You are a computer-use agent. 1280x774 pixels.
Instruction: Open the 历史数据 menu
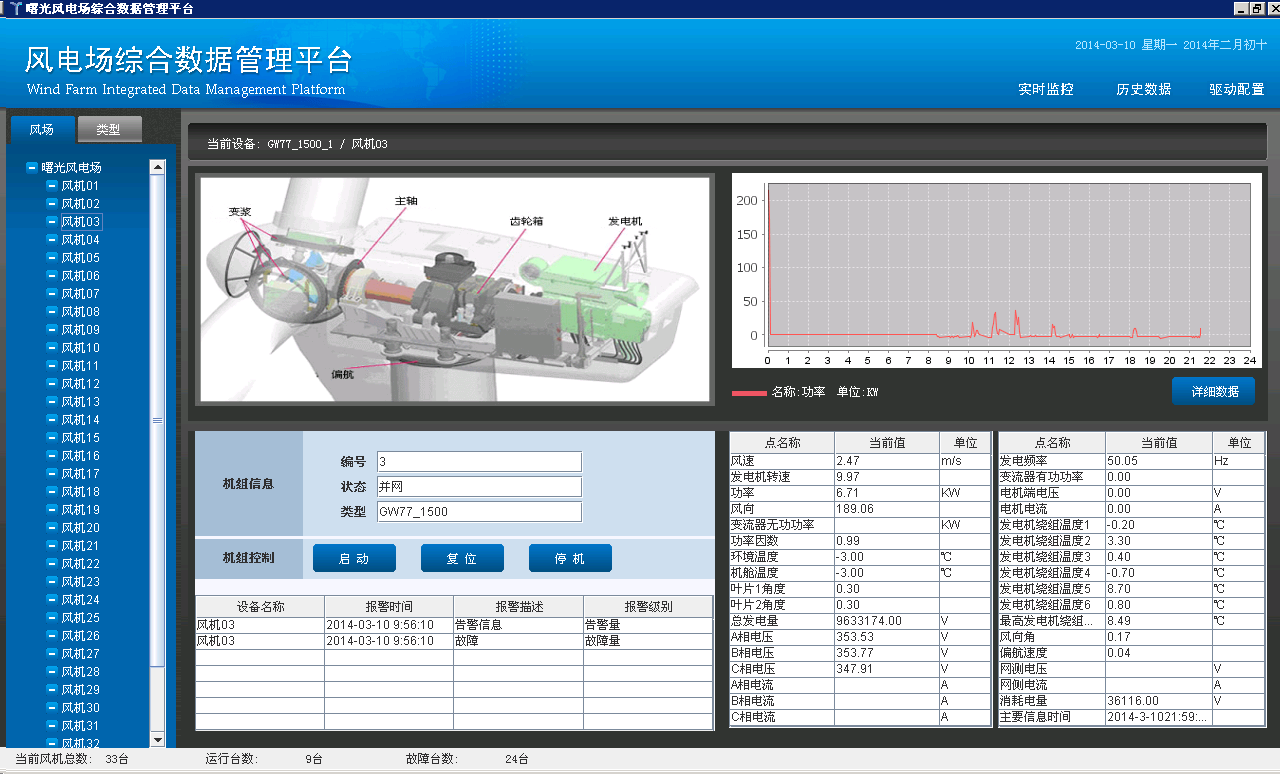pos(1143,89)
